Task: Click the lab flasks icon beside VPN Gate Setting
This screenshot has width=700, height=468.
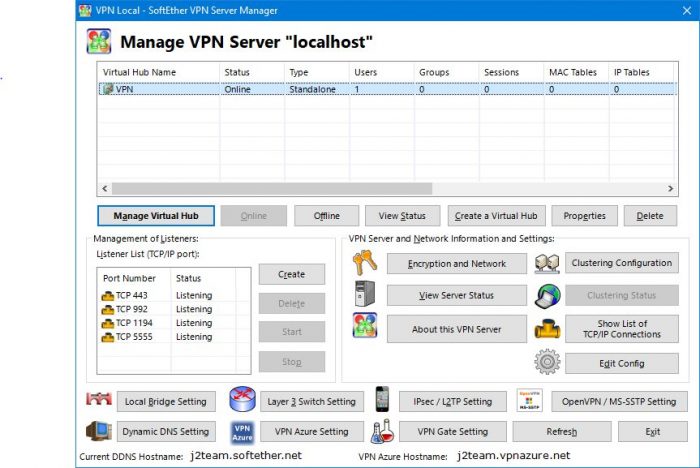Action: click(383, 431)
